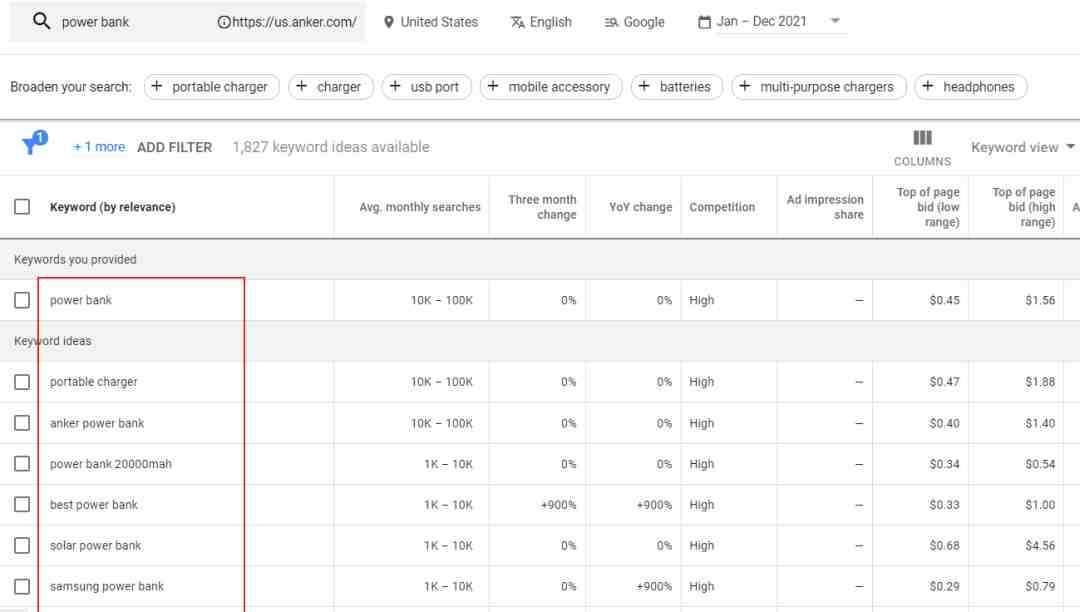This screenshot has height=612, width=1080.
Task: Sort by Three month change header
Action: pos(542,207)
